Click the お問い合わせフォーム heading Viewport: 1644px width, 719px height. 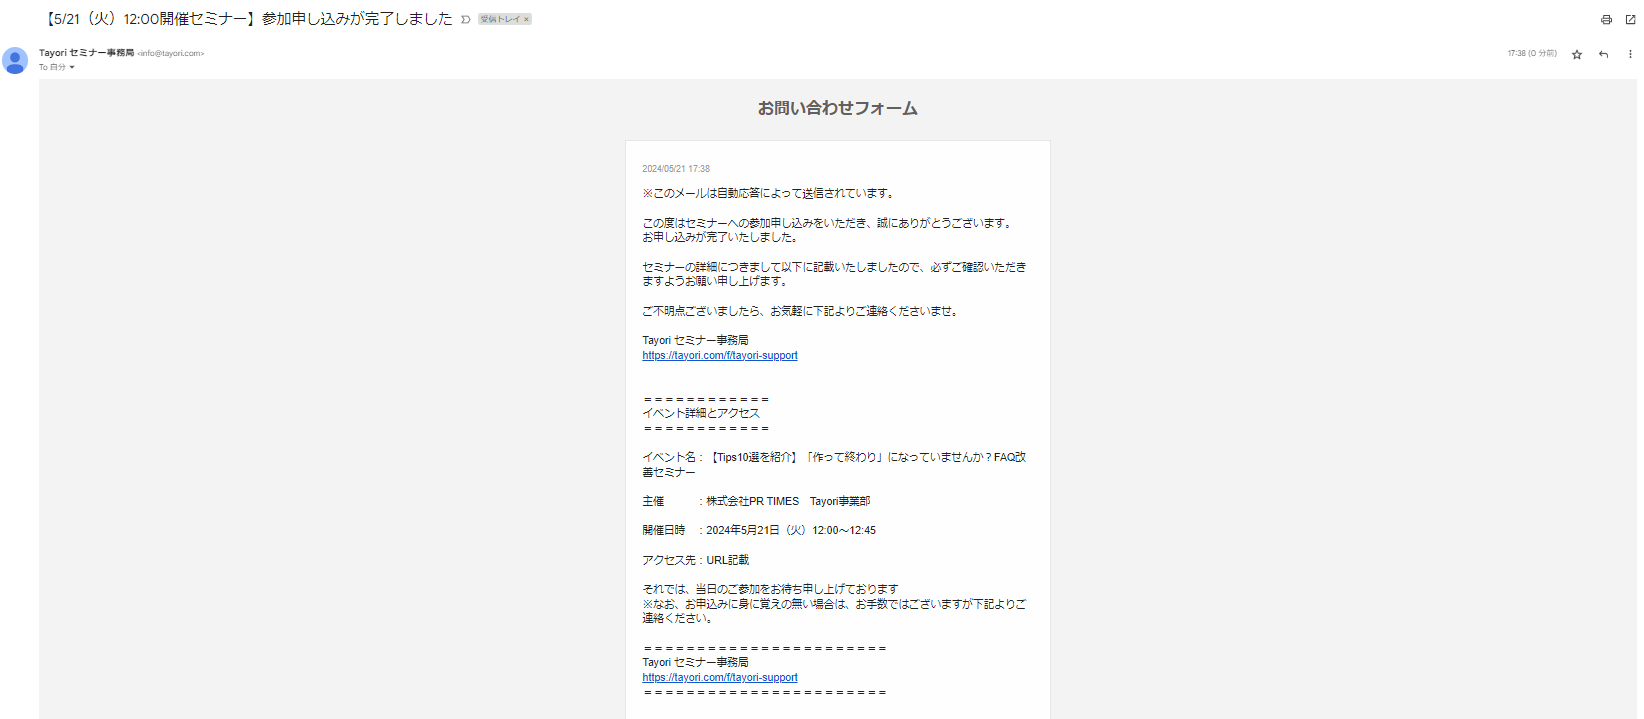(837, 108)
